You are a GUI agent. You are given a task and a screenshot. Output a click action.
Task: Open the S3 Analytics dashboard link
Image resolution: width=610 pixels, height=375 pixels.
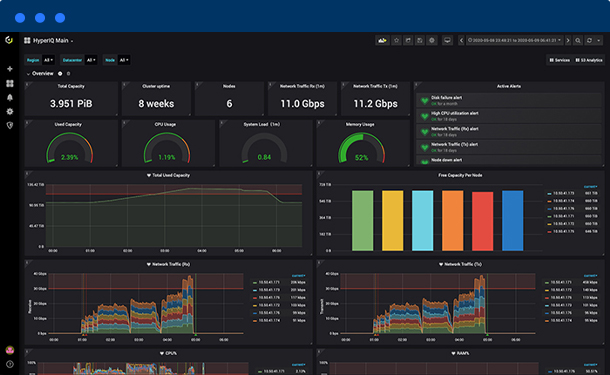click(589, 60)
